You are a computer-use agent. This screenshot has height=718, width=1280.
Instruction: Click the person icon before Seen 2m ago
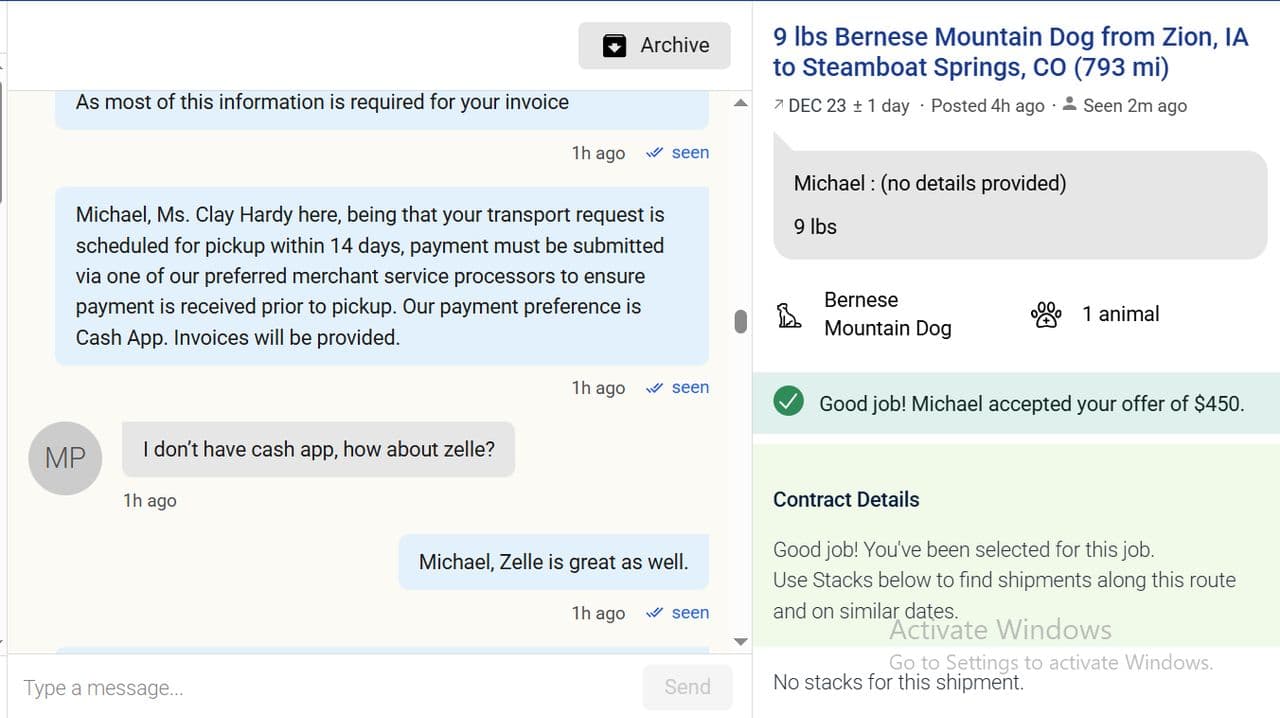click(1069, 104)
